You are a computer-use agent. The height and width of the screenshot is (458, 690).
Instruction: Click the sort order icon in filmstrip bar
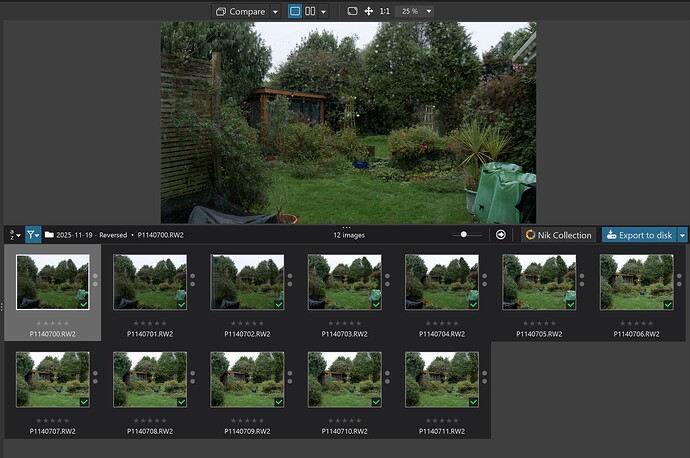tap(14, 235)
